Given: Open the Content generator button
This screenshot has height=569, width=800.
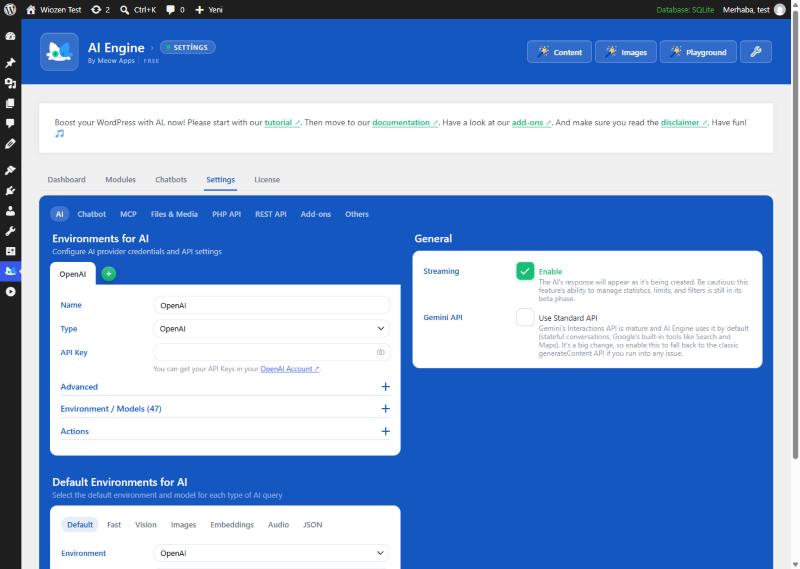Looking at the screenshot, I should click(559, 52).
